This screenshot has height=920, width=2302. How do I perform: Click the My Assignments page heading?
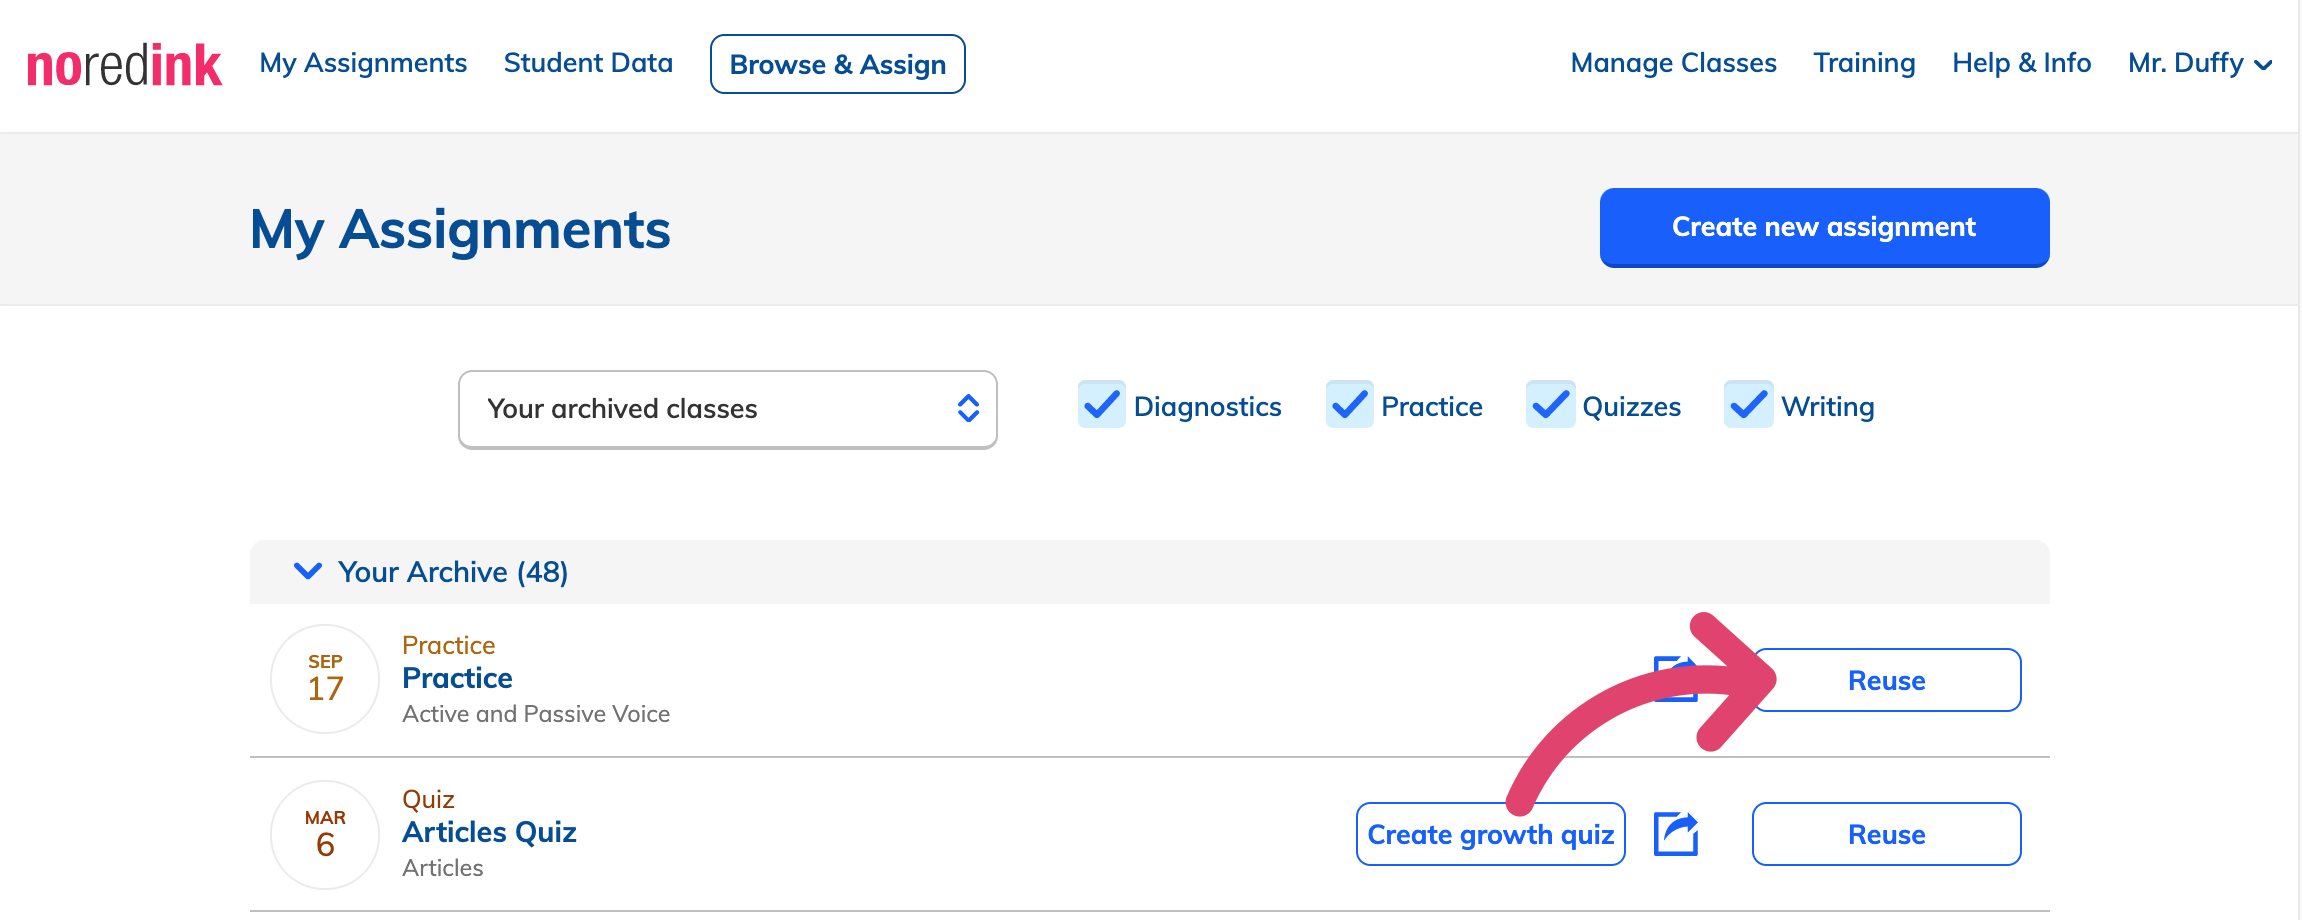(x=460, y=229)
